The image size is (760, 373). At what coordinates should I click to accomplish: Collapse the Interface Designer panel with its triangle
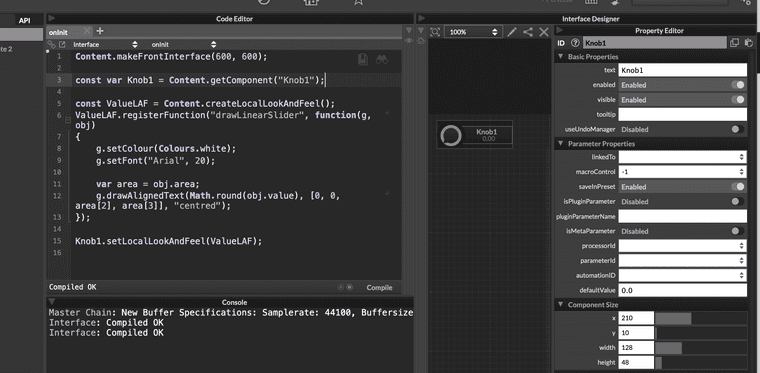[422, 18]
